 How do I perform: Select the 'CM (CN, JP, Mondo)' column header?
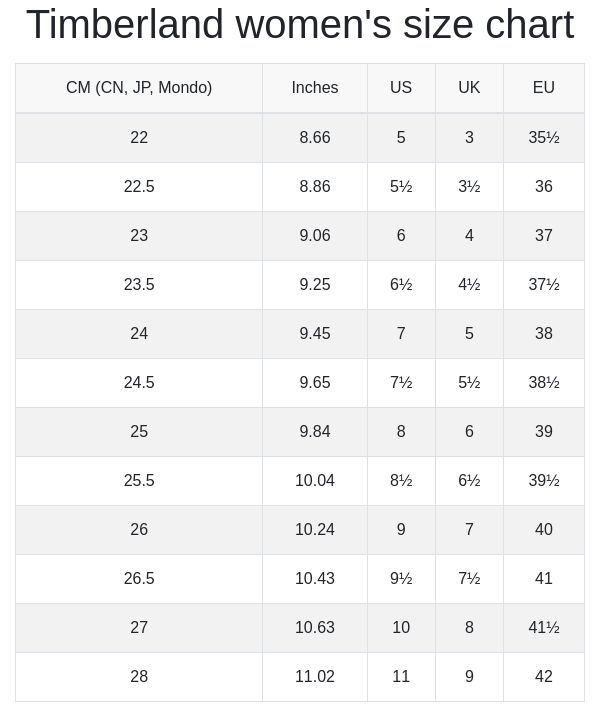(x=139, y=88)
